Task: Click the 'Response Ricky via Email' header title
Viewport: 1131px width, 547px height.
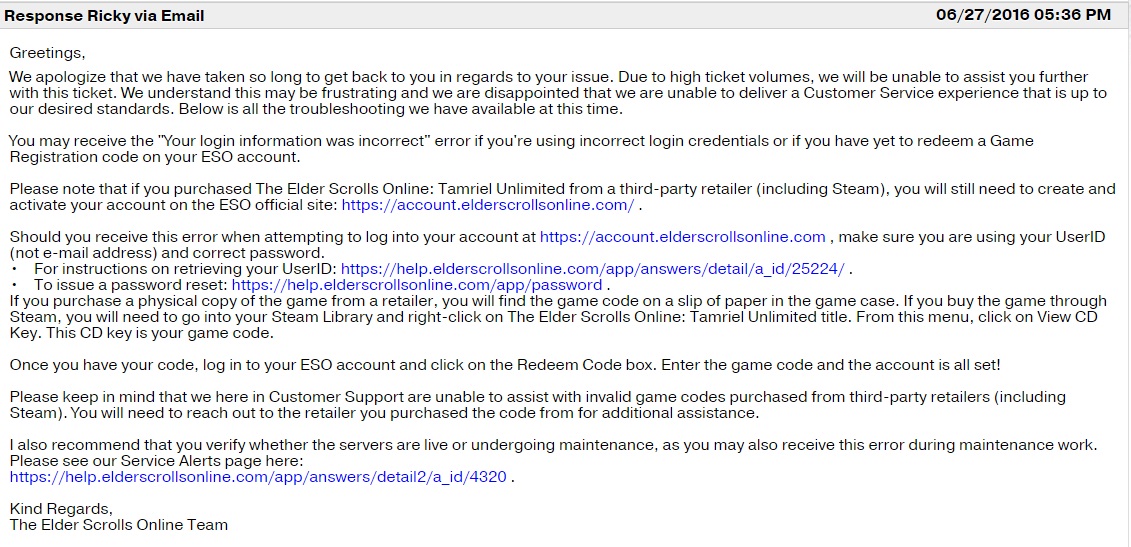Action: tap(105, 16)
